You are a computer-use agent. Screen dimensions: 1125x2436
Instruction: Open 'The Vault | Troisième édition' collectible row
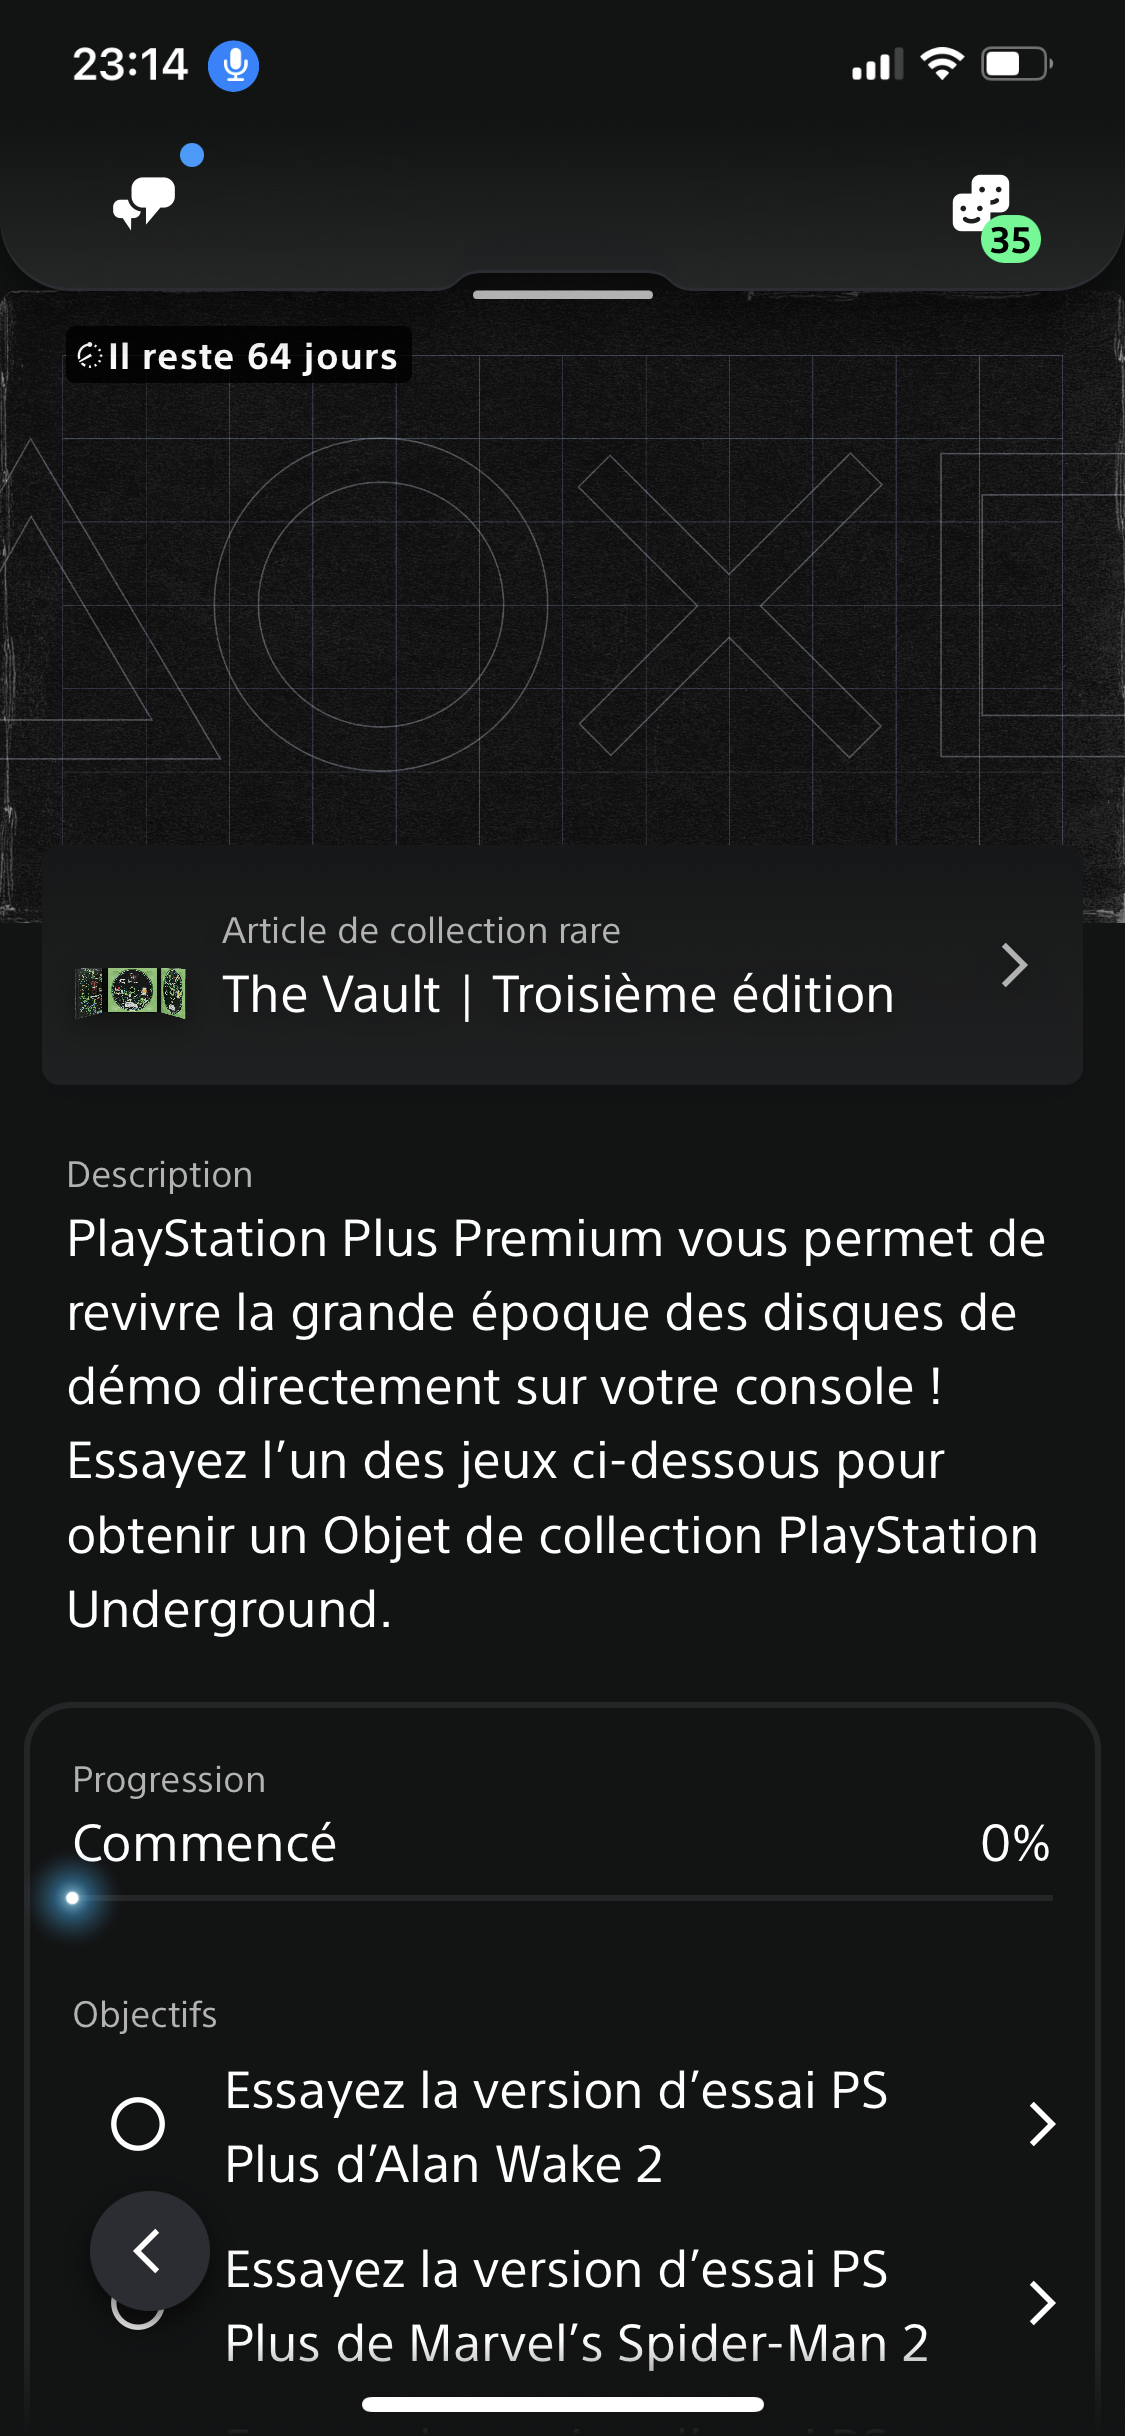tap(562, 965)
